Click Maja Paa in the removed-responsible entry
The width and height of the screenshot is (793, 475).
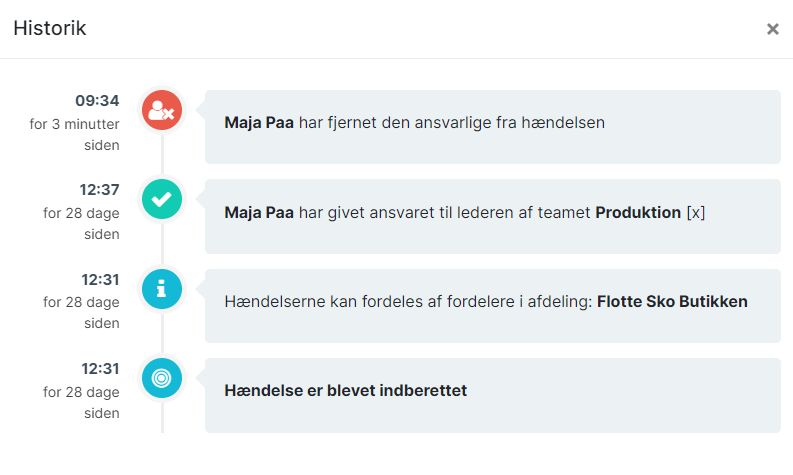coord(259,122)
